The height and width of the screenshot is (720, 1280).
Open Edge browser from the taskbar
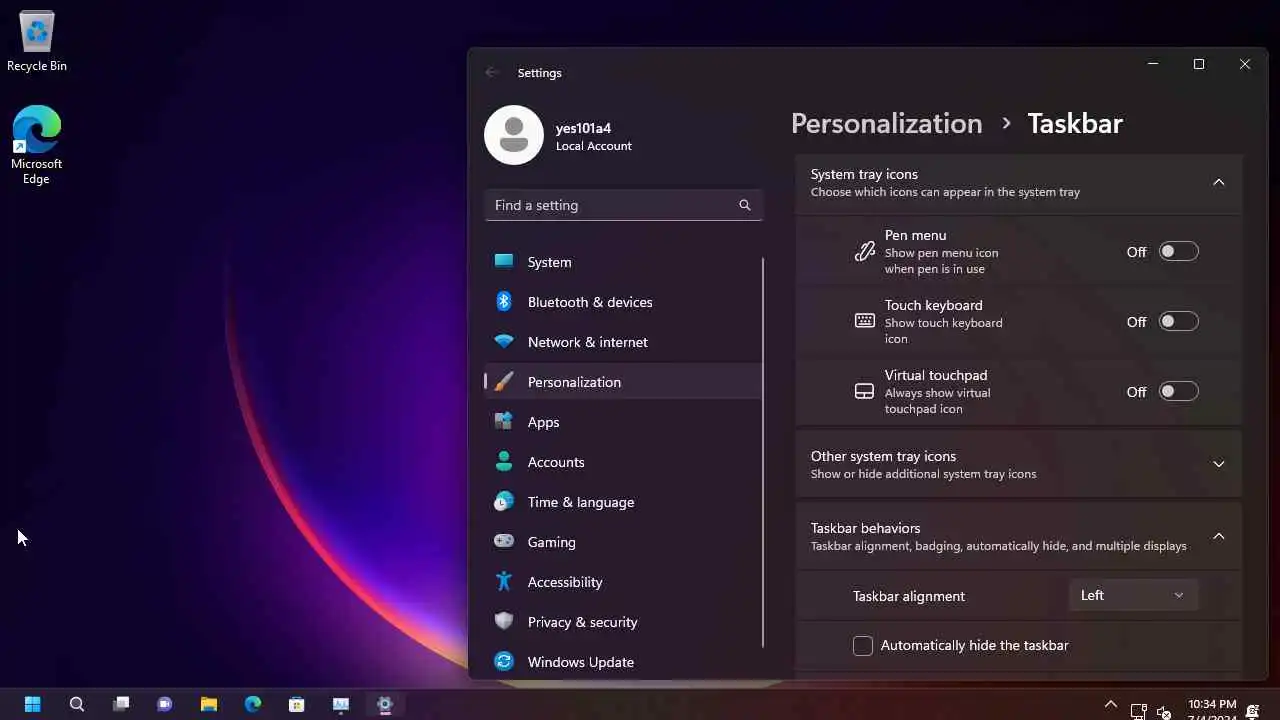(253, 704)
